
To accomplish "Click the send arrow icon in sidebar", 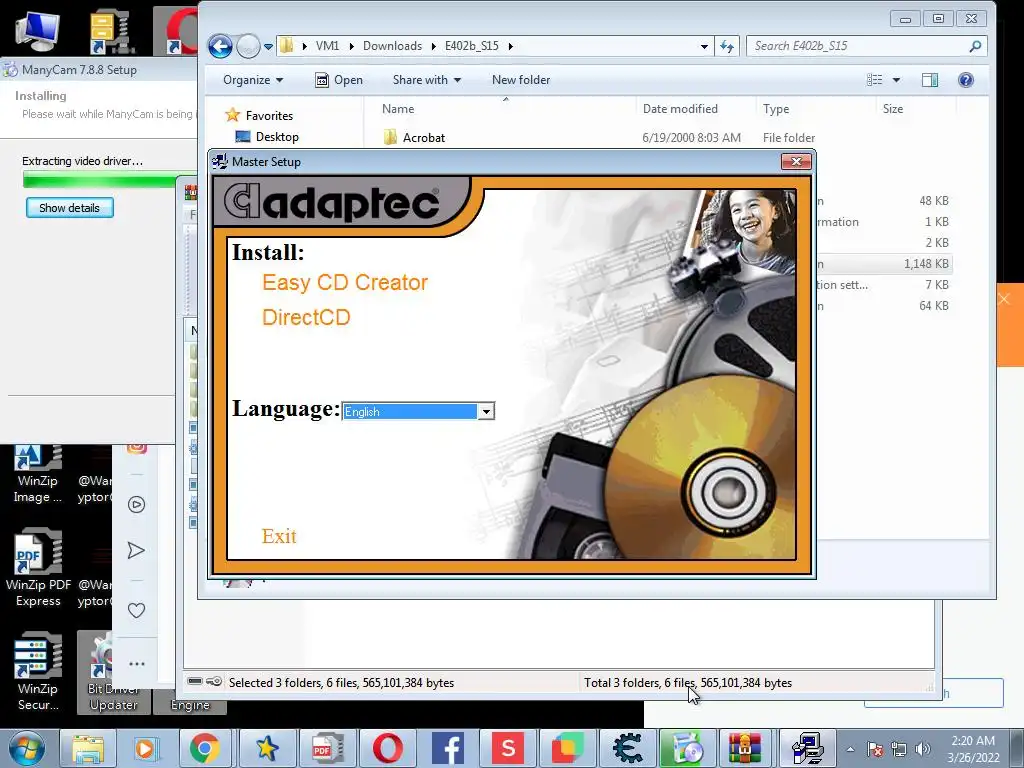I will point(136,551).
